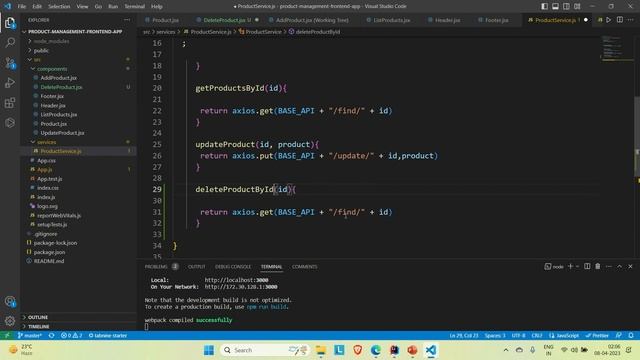Open the Source Control view

point(10,62)
